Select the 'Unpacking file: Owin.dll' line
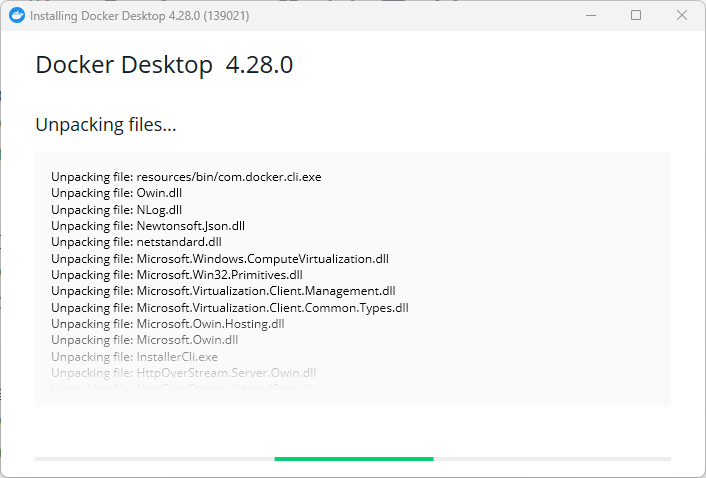 coord(116,193)
